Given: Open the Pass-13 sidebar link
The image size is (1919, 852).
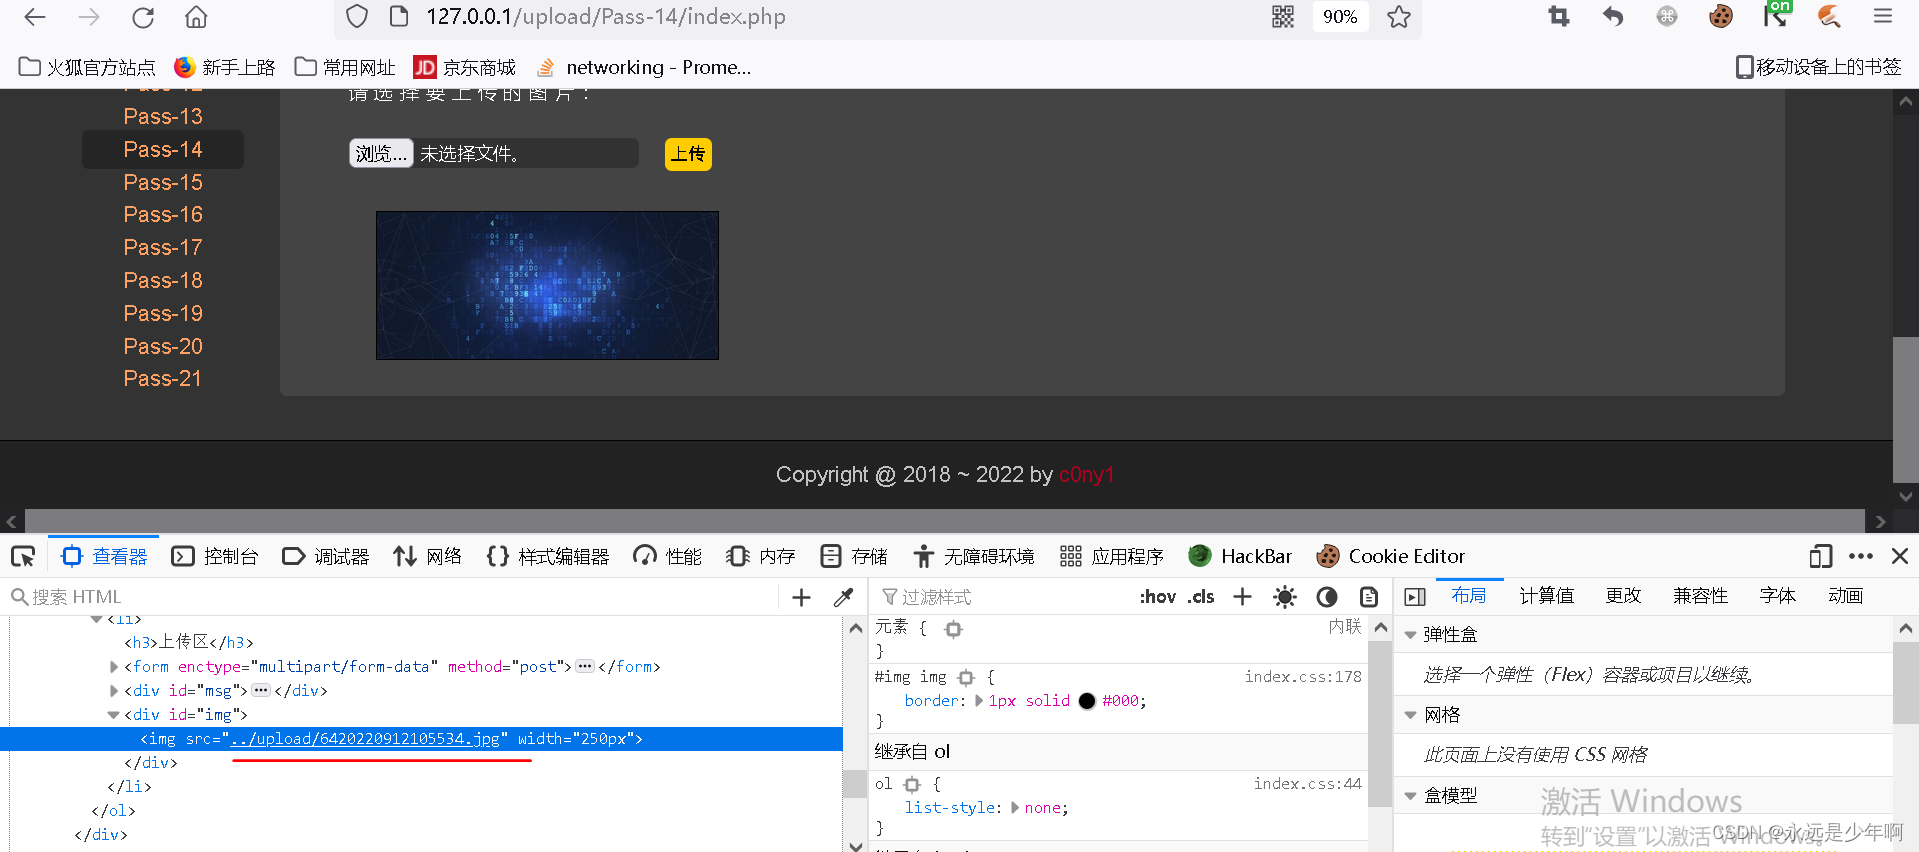Looking at the screenshot, I should (163, 116).
